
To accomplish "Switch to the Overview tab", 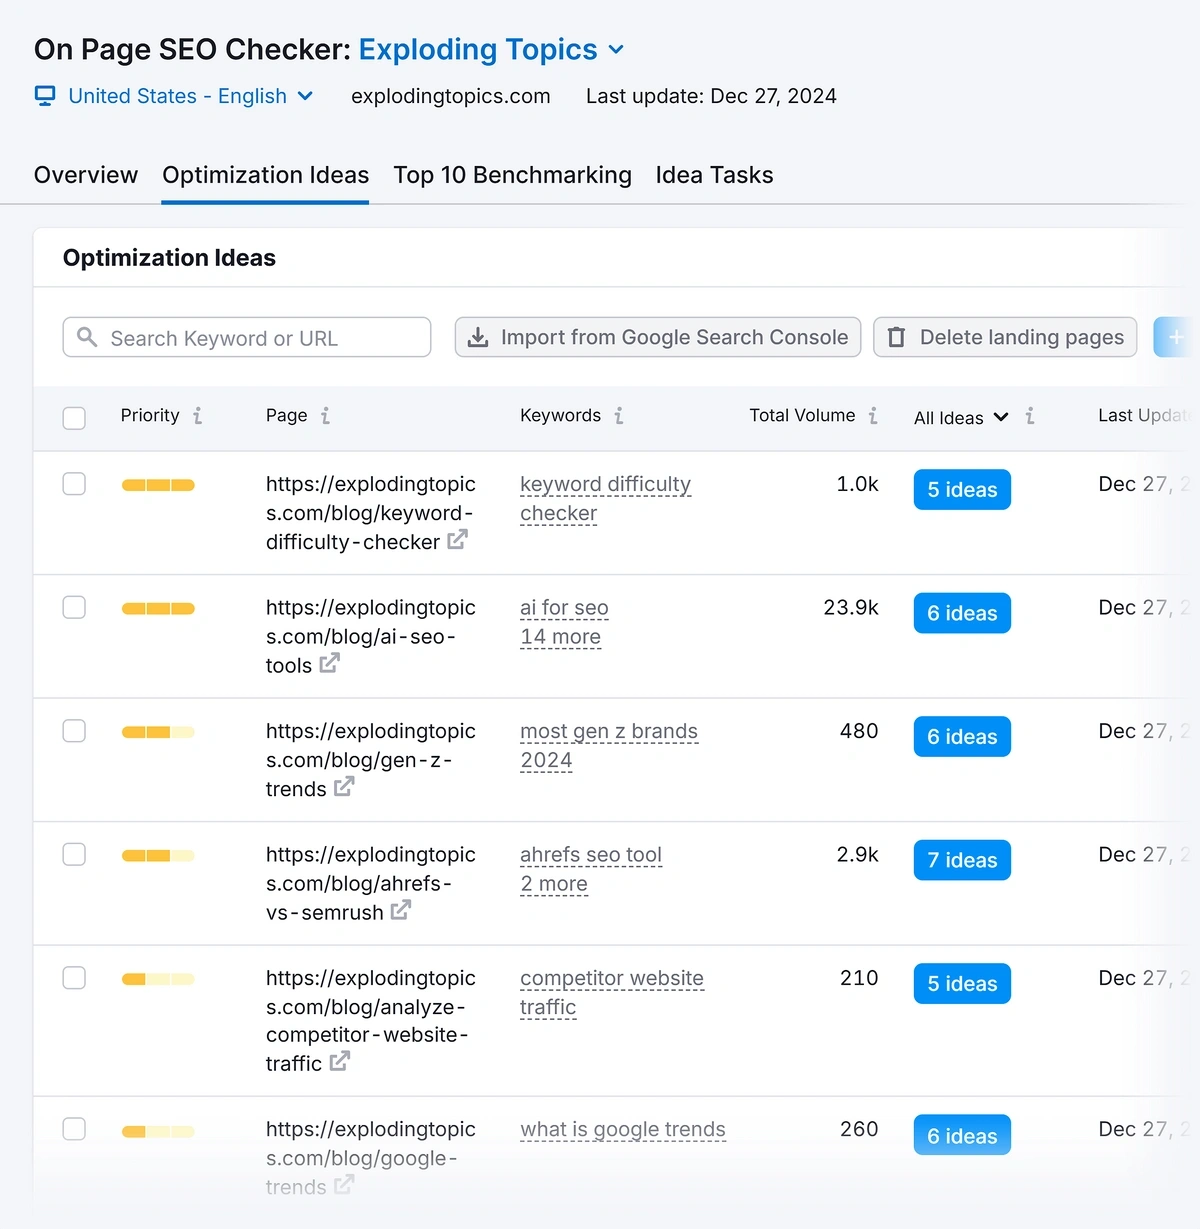I will [x=86, y=175].
